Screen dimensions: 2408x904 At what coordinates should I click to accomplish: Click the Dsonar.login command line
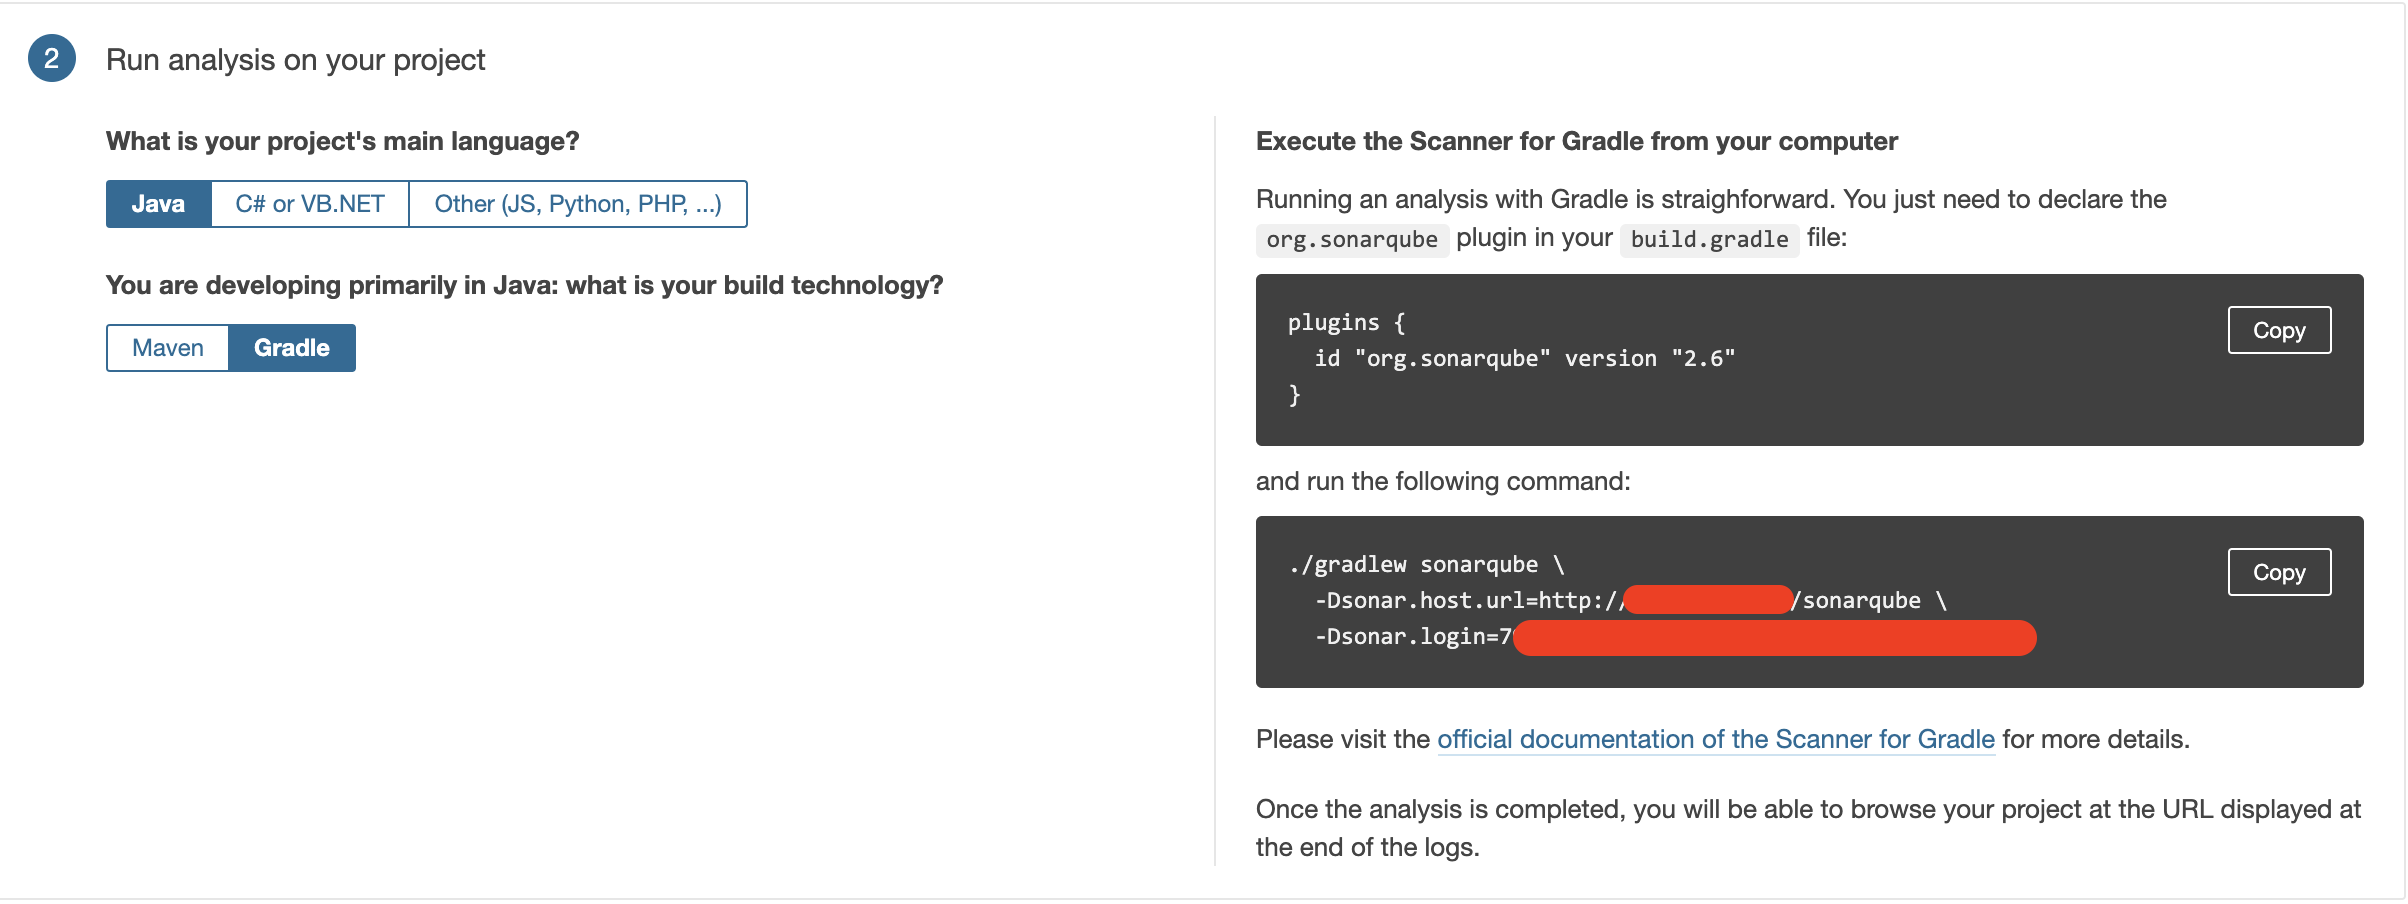[x=1420, y=638]
